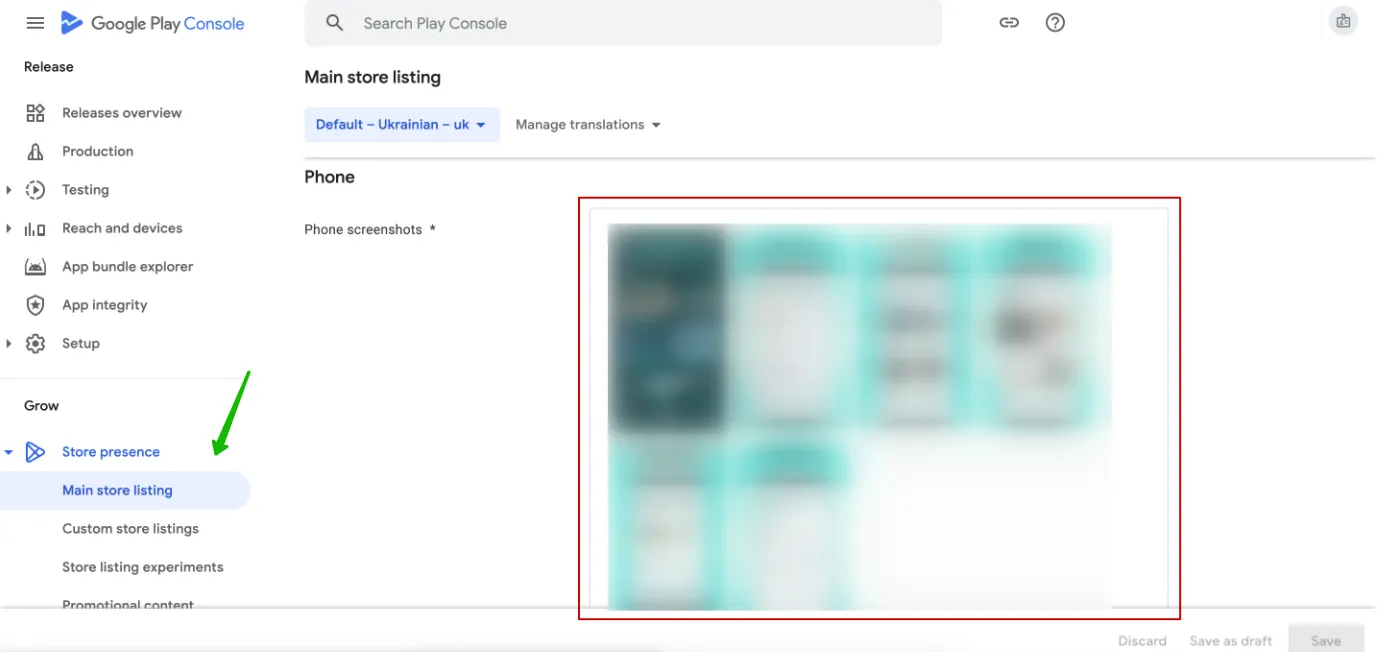The height and width of the screenshot is (652, 1378).
Task: Expand the Reach and devices section
Action: (9, 228)
